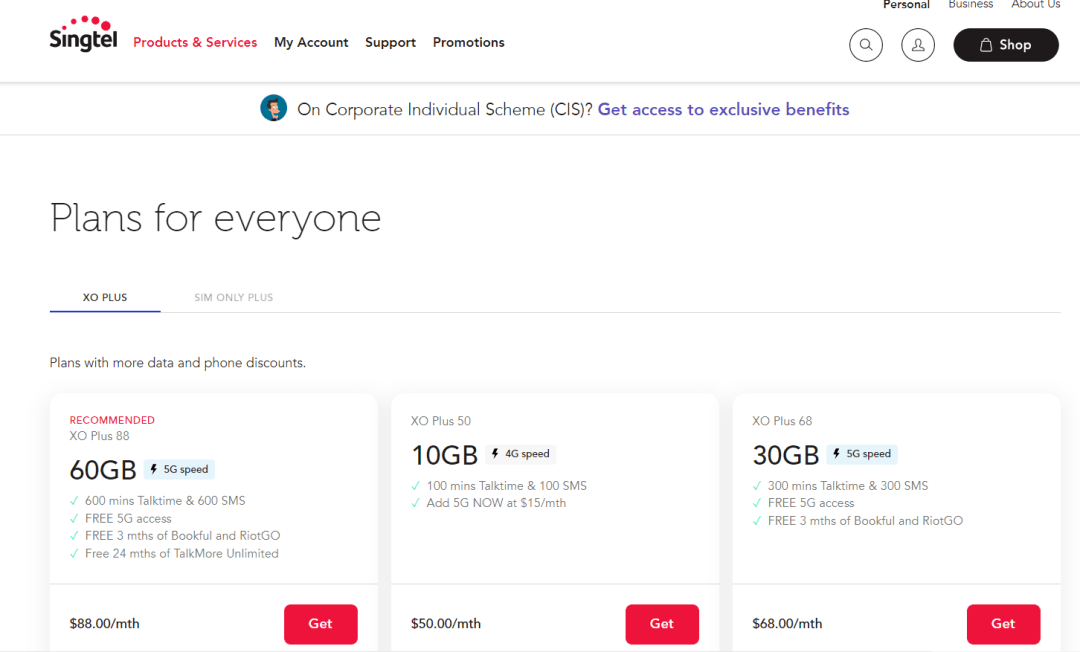Open the Products & Services menu
The image size is (1080, 652).
pyautogui.click(x=195, y=42)
